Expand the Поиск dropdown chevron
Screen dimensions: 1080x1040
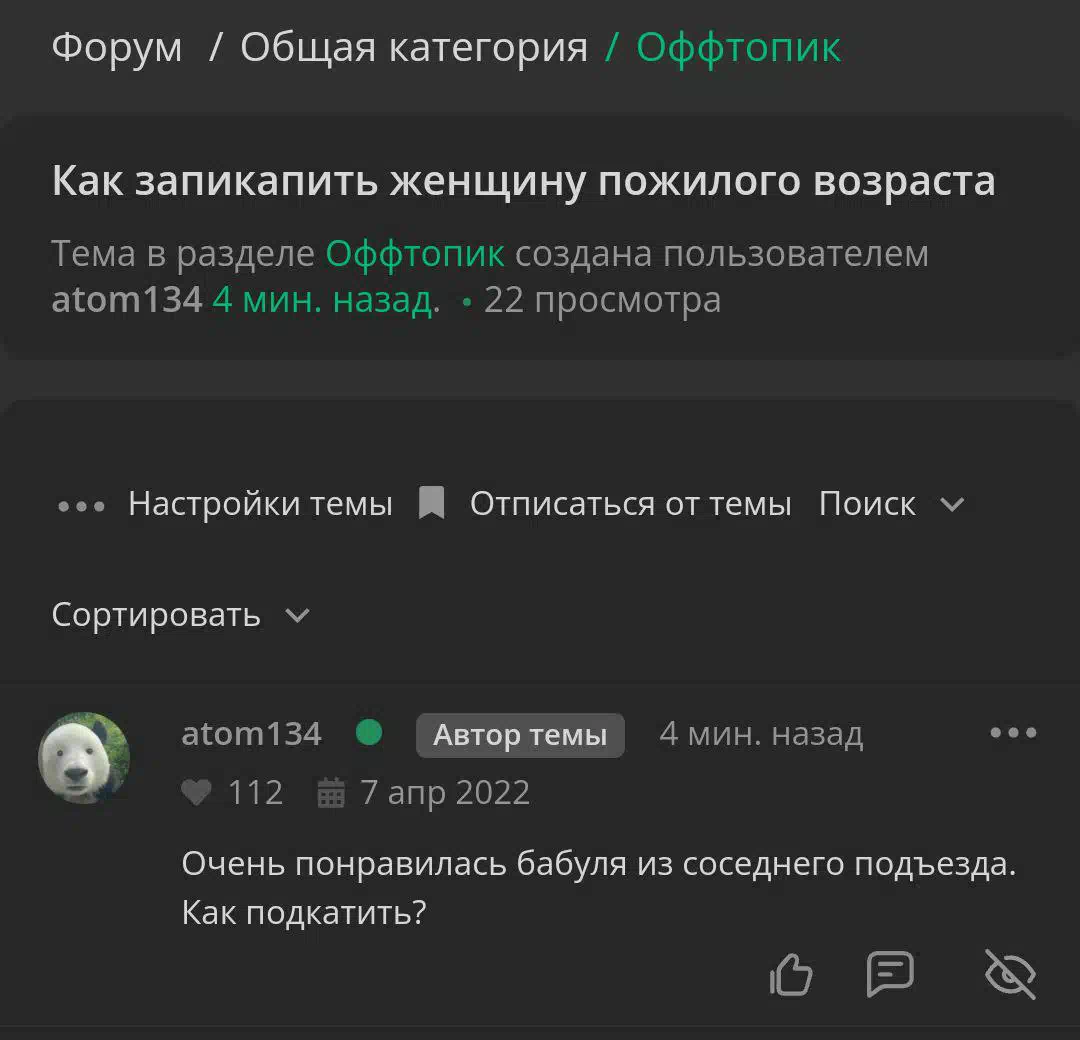click(952, 505)
